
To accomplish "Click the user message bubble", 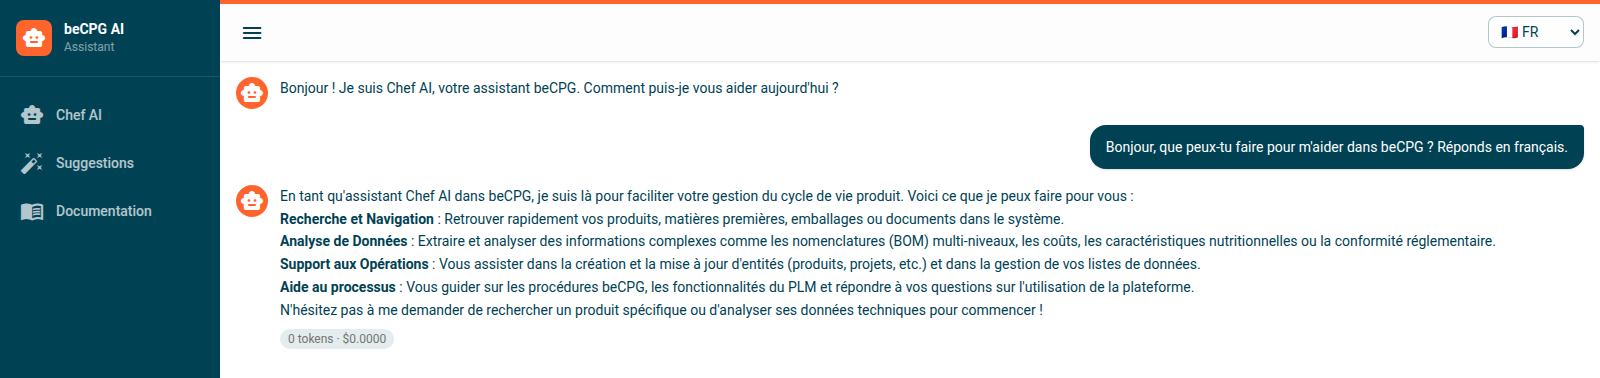I will tap(1336, 147).
